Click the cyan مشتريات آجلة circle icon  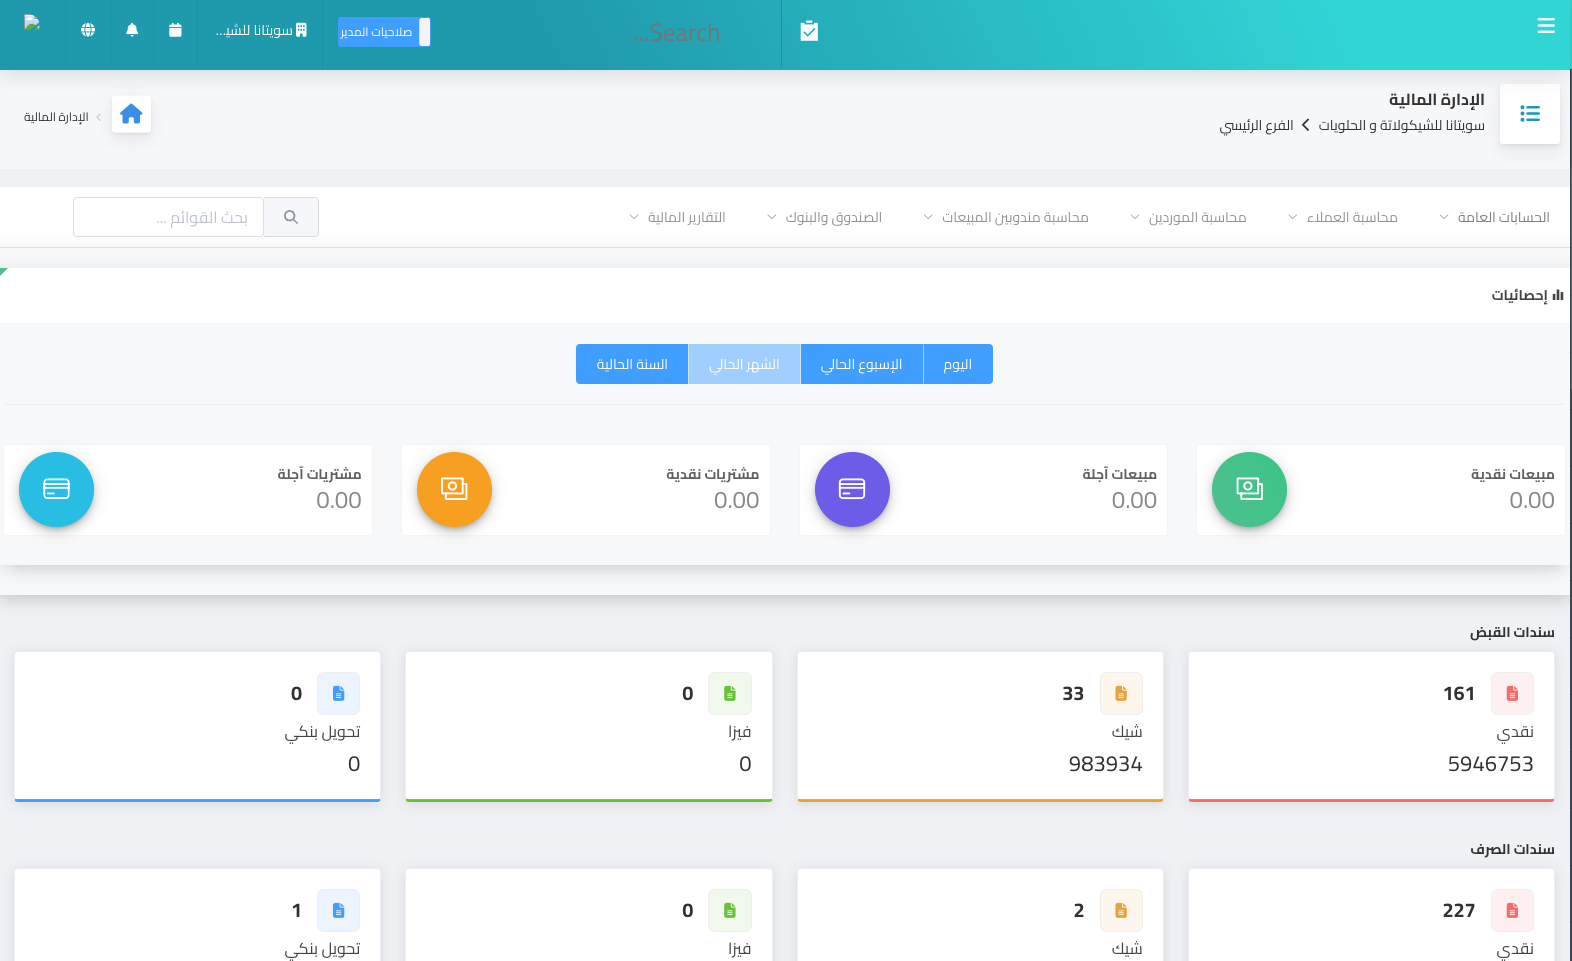(x=56, y=489)
